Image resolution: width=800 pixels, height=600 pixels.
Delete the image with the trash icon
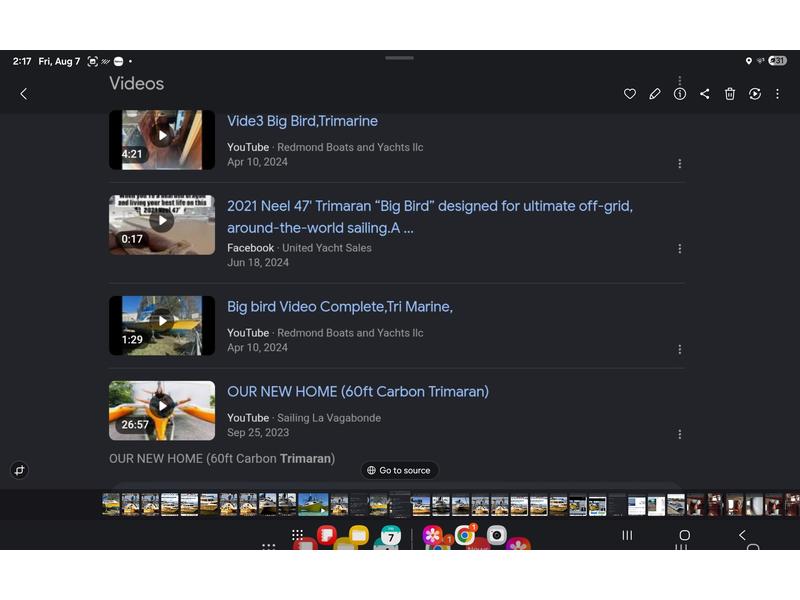730,94
